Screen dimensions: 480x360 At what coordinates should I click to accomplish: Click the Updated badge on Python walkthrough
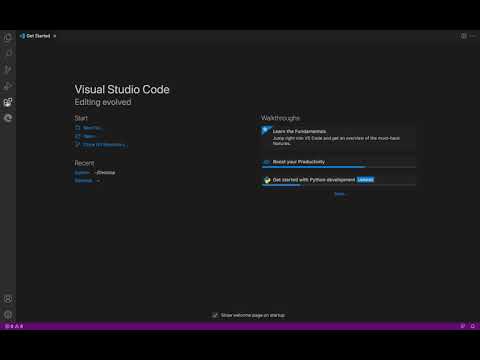(365, 180)
